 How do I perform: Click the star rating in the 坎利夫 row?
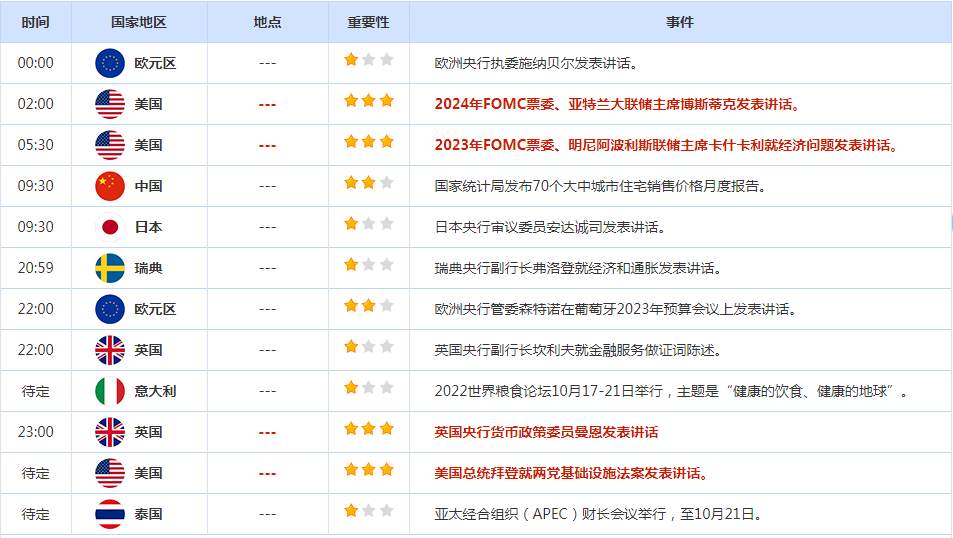click(368, 347)
